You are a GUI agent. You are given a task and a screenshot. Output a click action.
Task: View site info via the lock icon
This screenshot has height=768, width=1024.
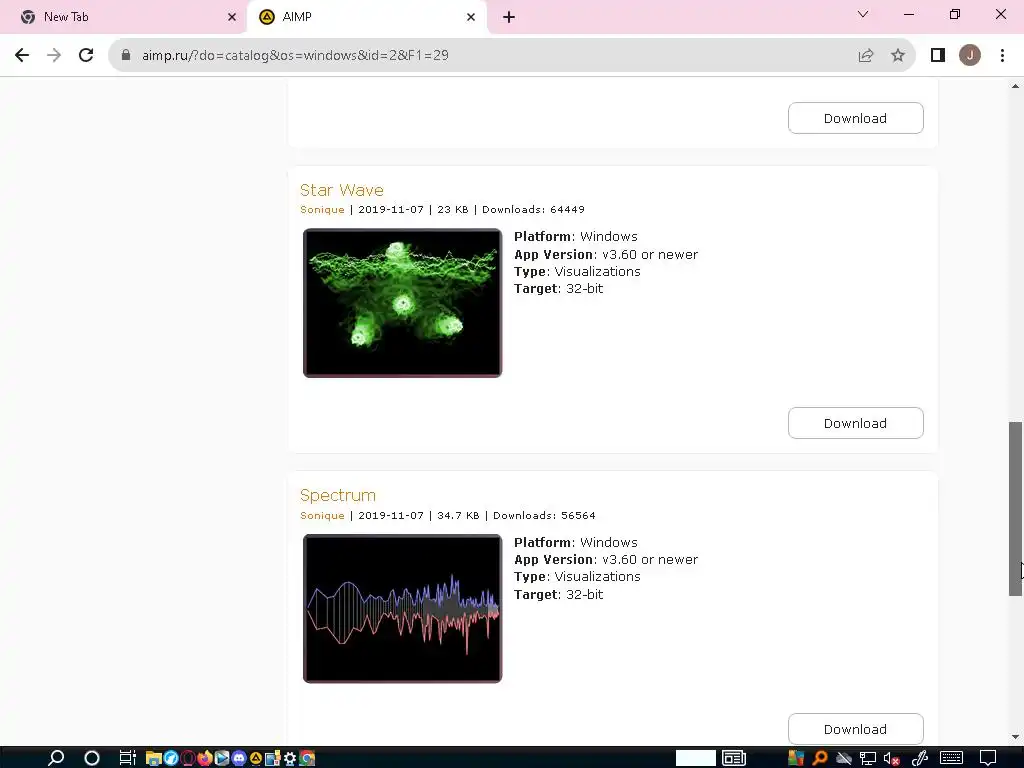(x=126, y=55)
